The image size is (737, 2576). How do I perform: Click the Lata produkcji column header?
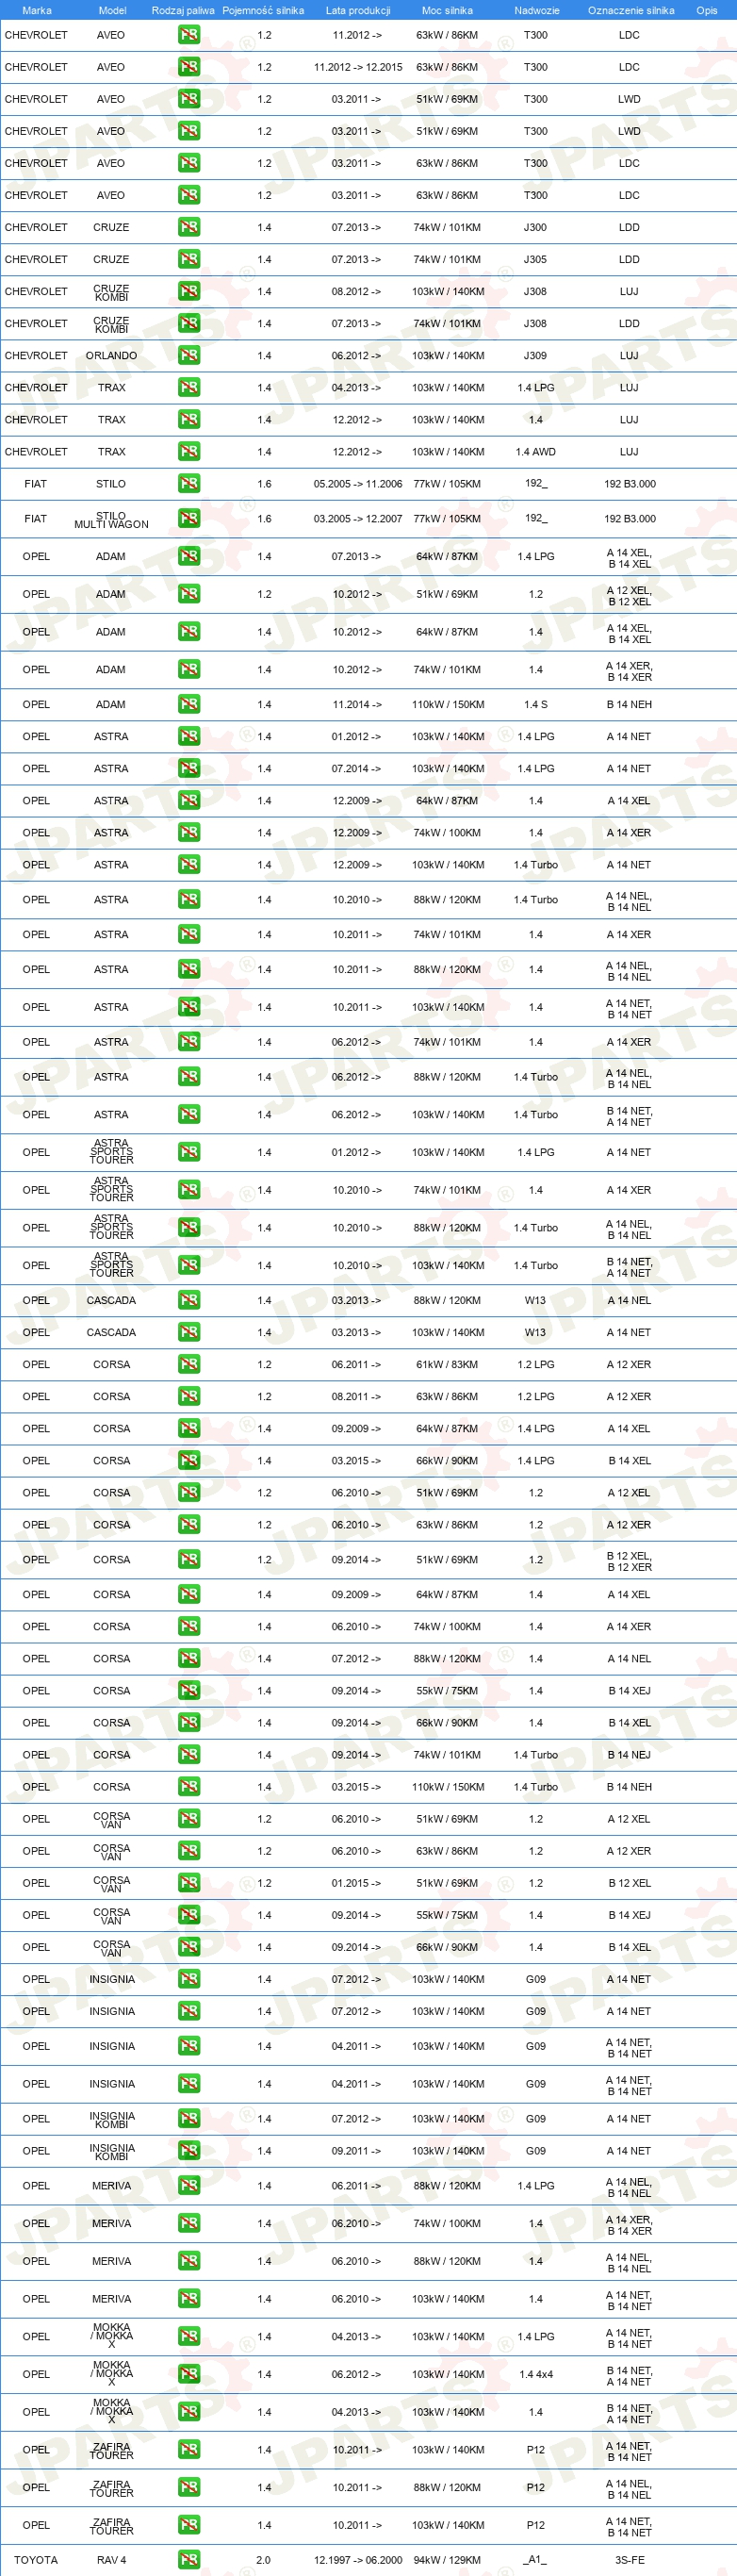(358, 10)
